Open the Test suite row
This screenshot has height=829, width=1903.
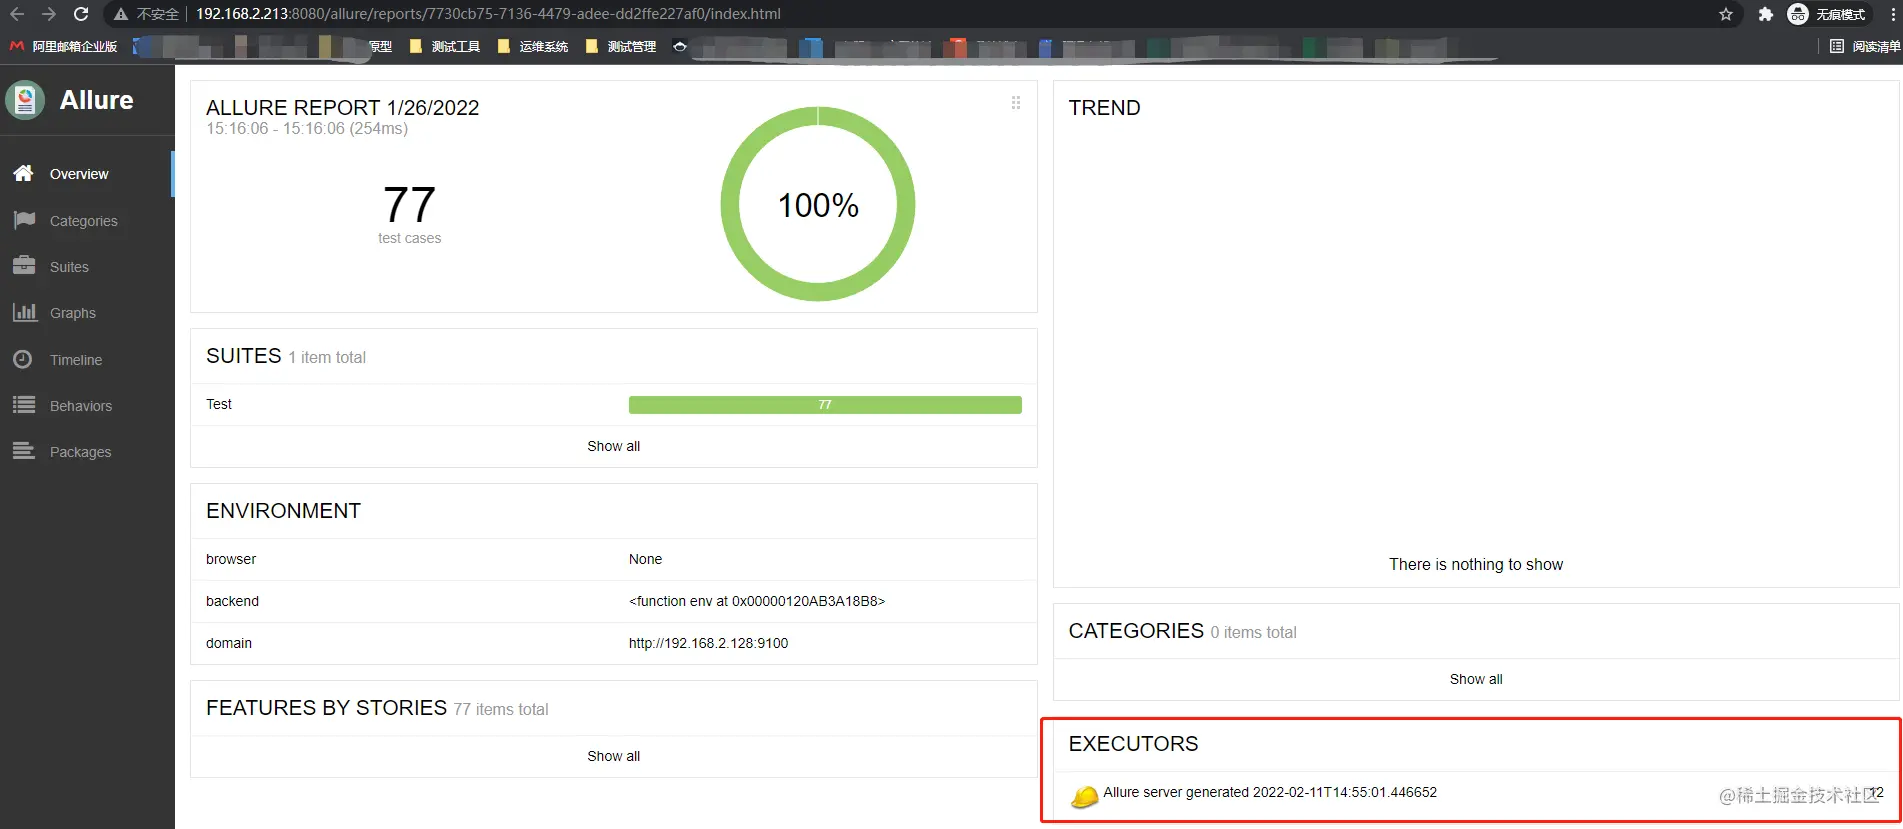click(x=613, y=404)
